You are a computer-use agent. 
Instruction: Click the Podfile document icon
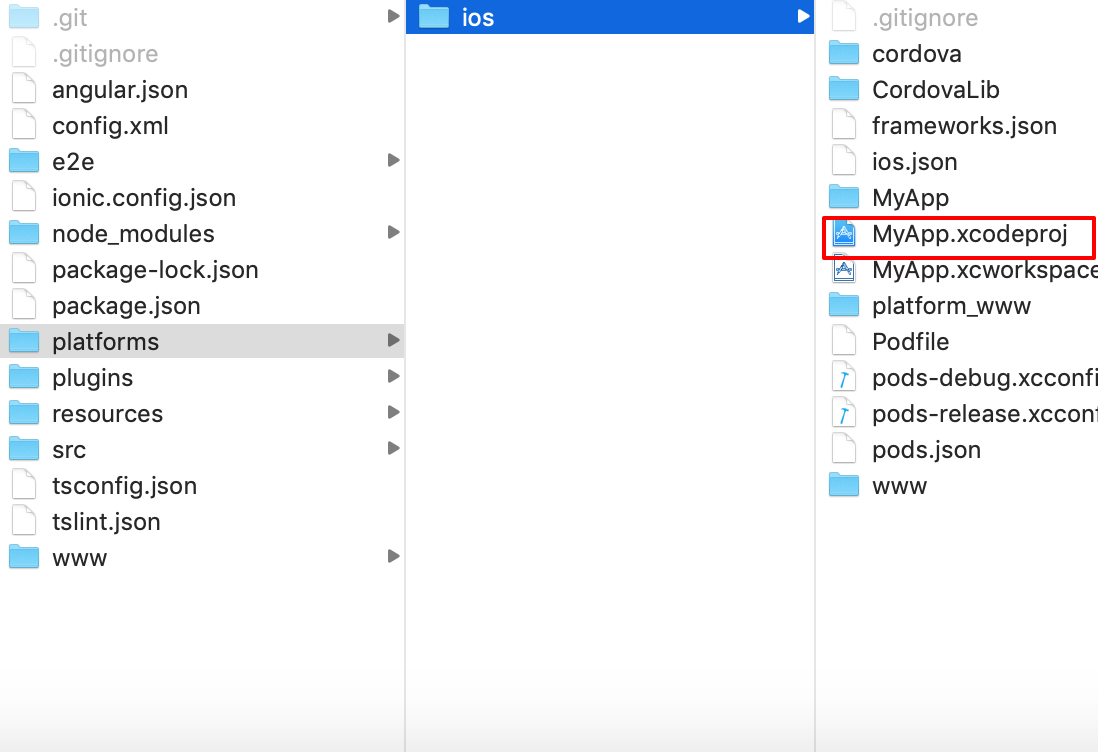point(844,342)
